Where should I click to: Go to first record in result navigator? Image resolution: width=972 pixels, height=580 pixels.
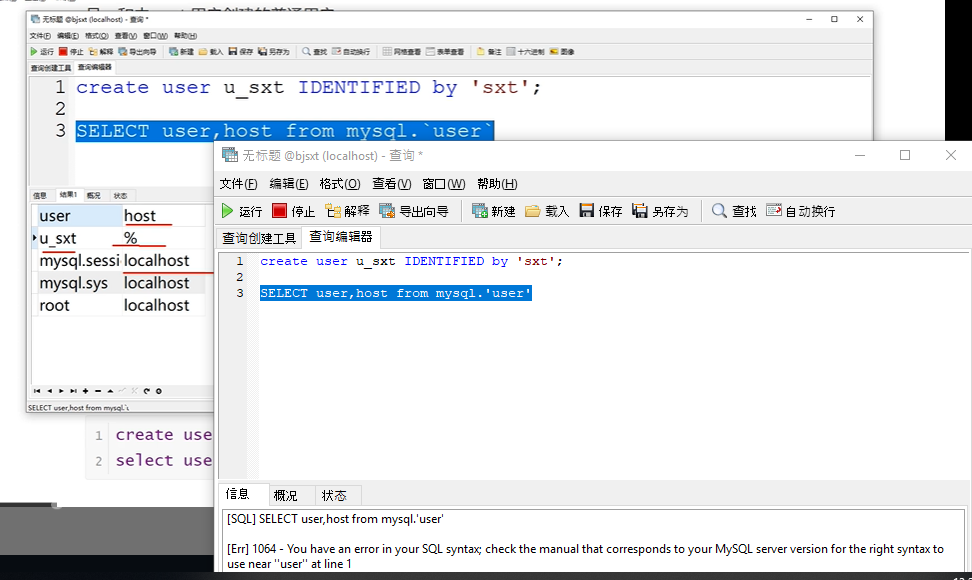tap(37, 391)
